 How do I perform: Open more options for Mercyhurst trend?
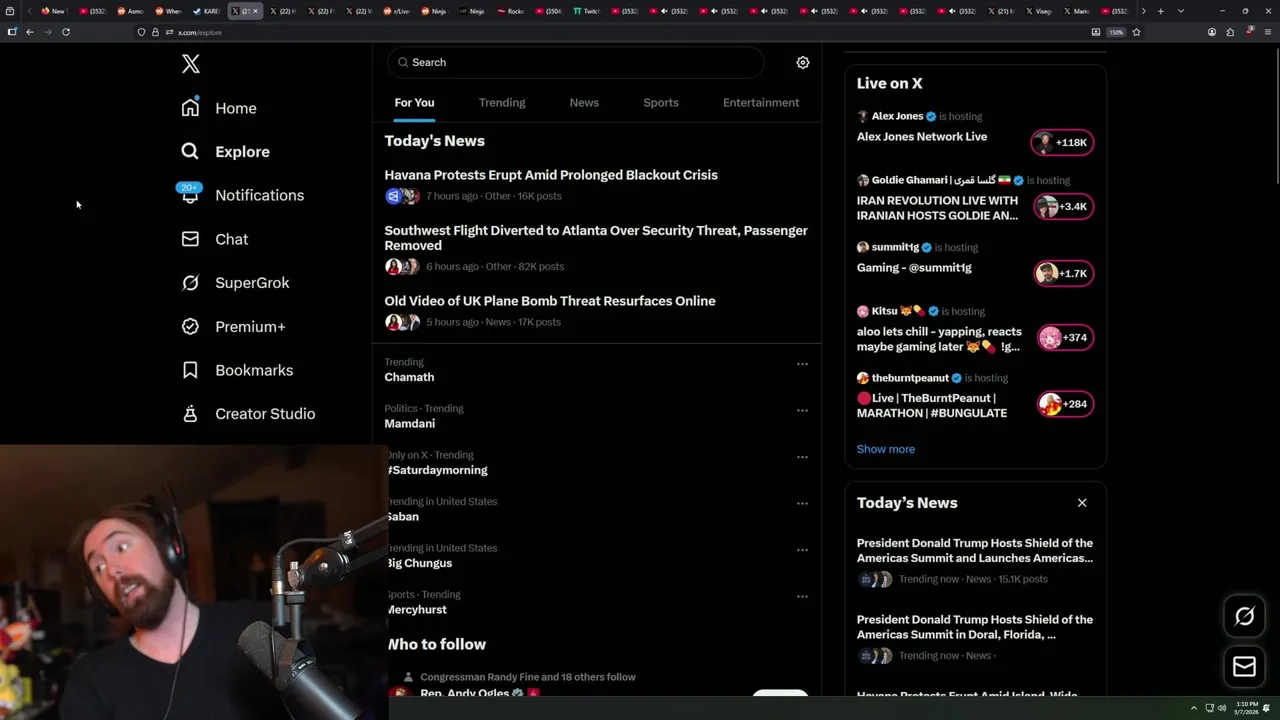click(x=802, y=597)
